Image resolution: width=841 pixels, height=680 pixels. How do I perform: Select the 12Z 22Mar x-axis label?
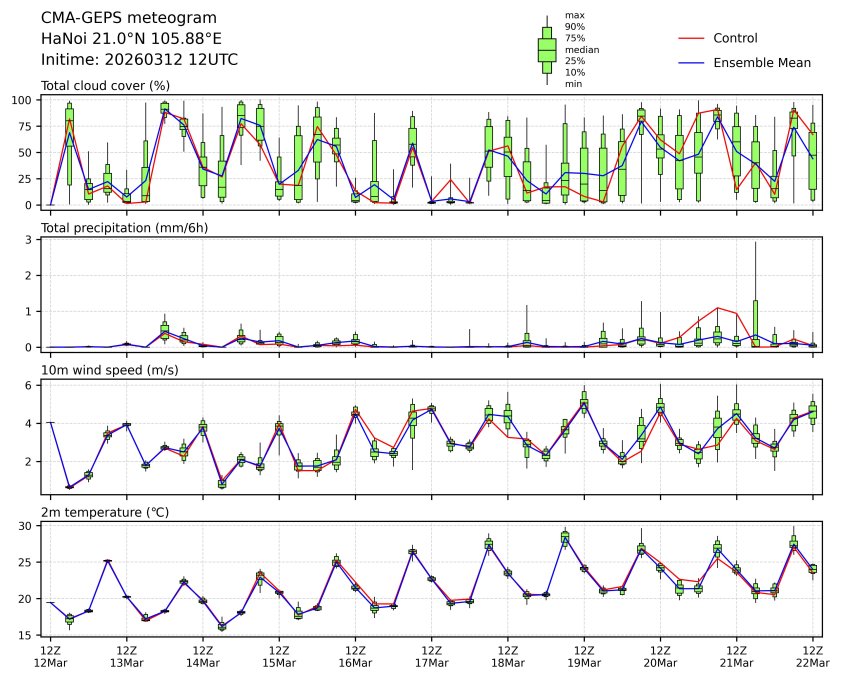[812, 656]
